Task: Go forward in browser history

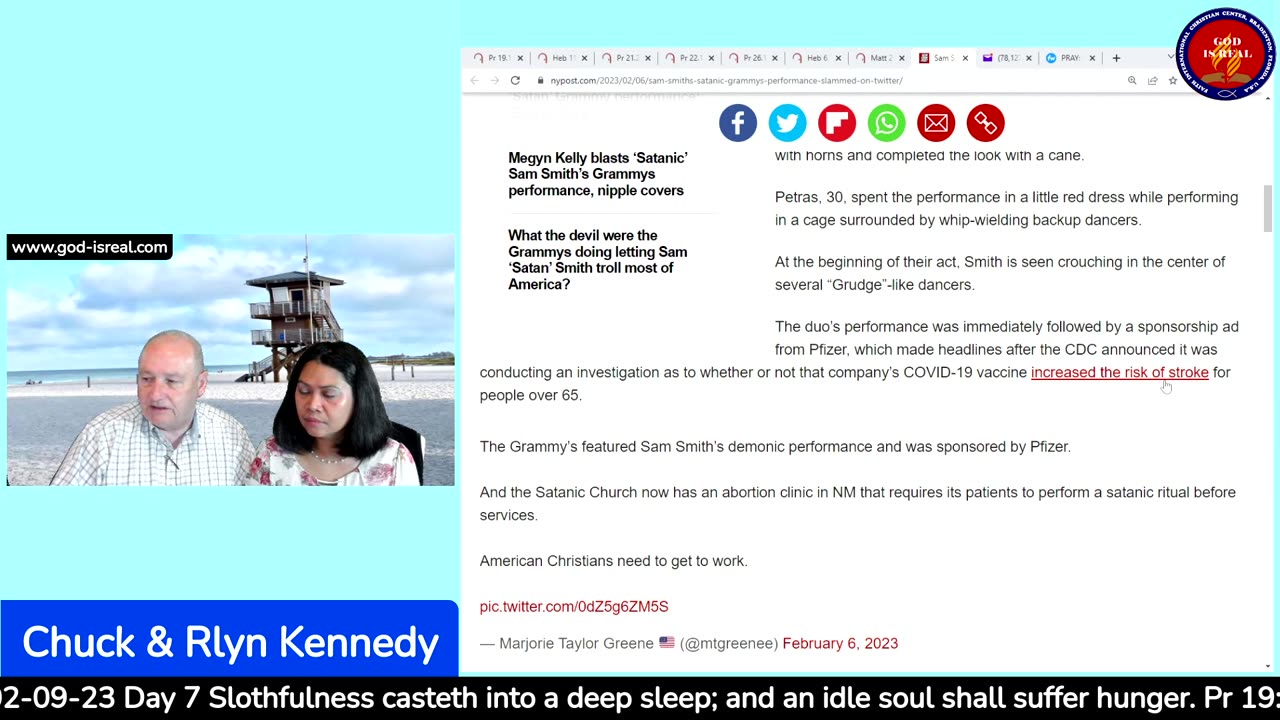Action: [x=494, y=80]
